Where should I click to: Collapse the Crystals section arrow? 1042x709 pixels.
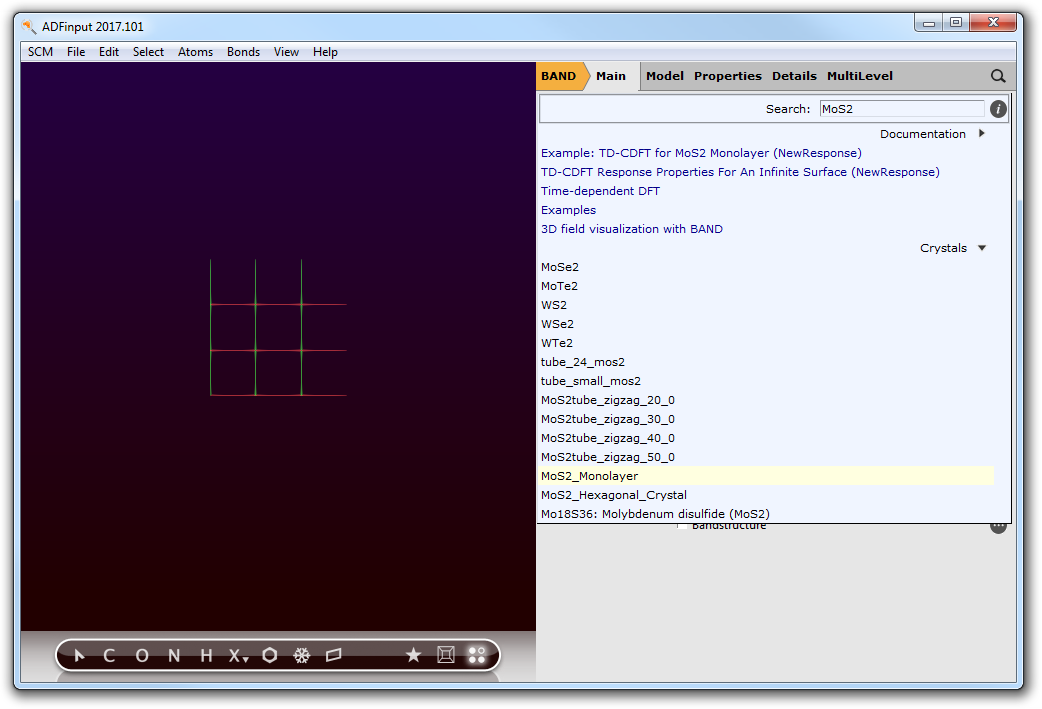pos(982,248)
